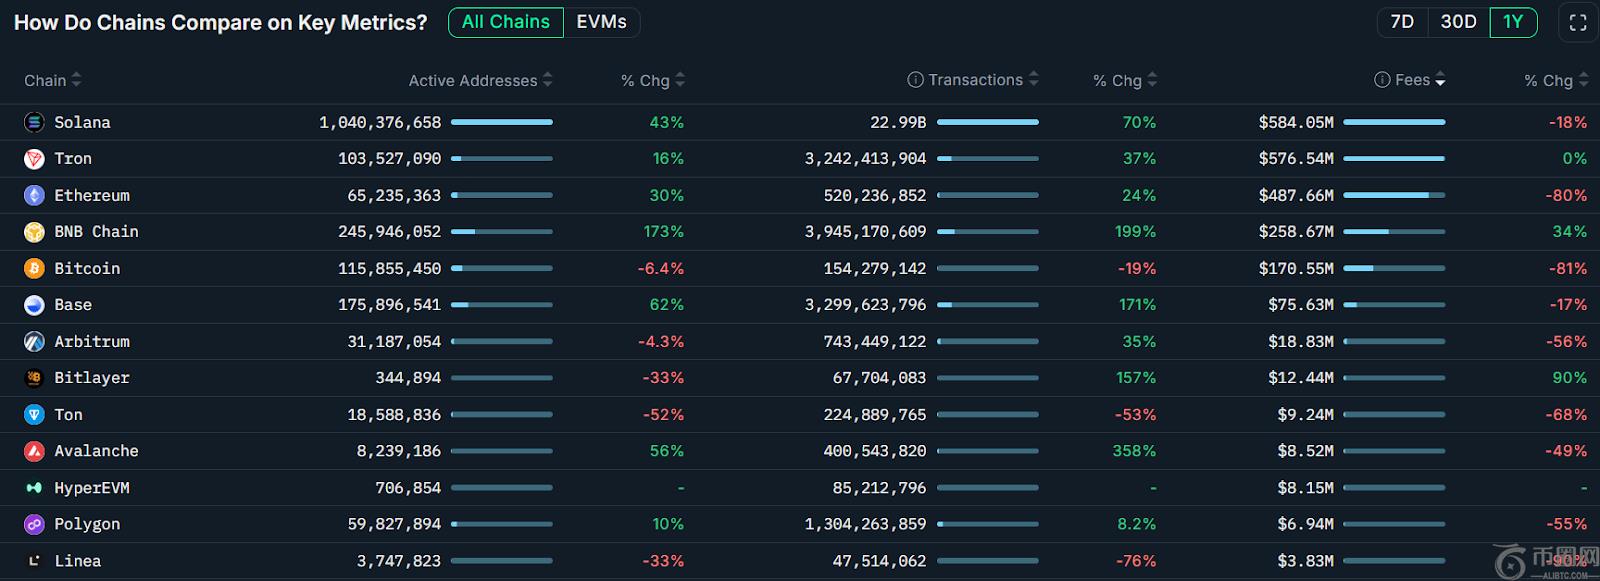Click Ethereum transactions value 520,236,852

point(875,195)
